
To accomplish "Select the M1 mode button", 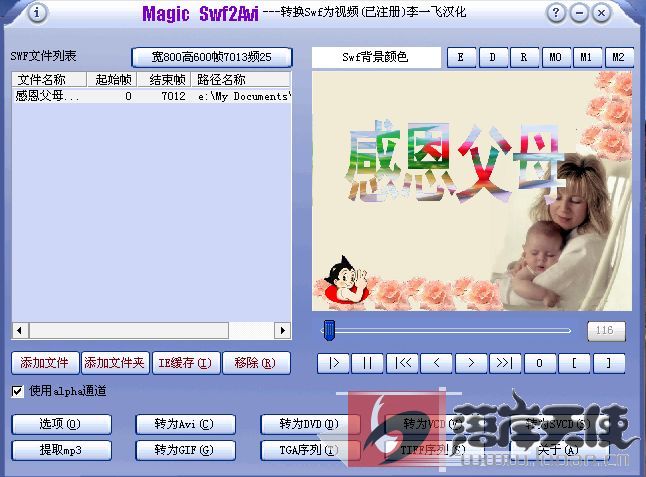I will (x=587, y=57).
